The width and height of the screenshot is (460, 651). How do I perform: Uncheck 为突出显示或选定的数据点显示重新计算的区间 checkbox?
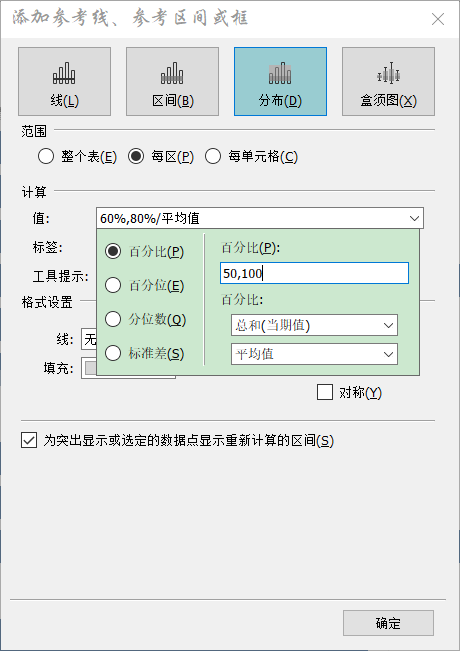coord(29,441)
